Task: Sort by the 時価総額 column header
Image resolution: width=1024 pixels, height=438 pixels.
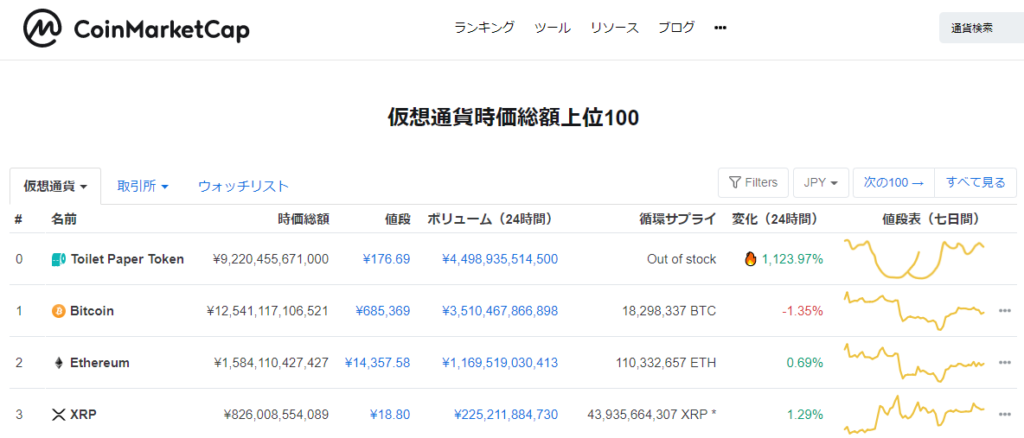Action: pos(303,219)
